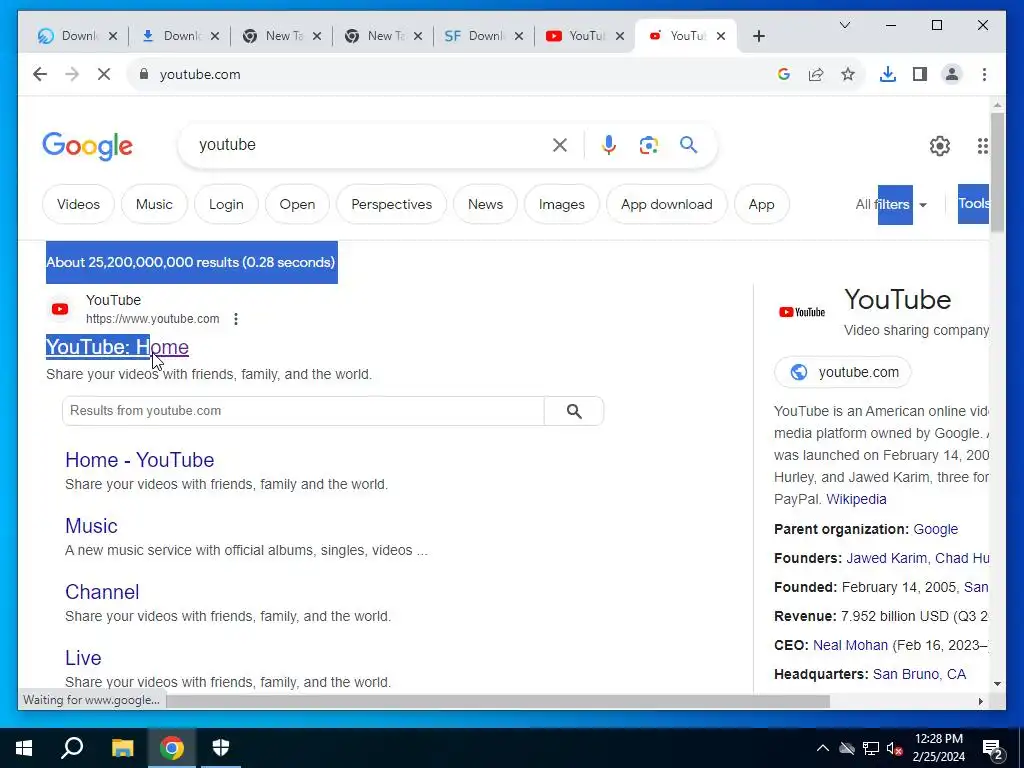Open File Explorer from the taskbar
Viewport: 1024px width, 768px height.
[122, 748]
